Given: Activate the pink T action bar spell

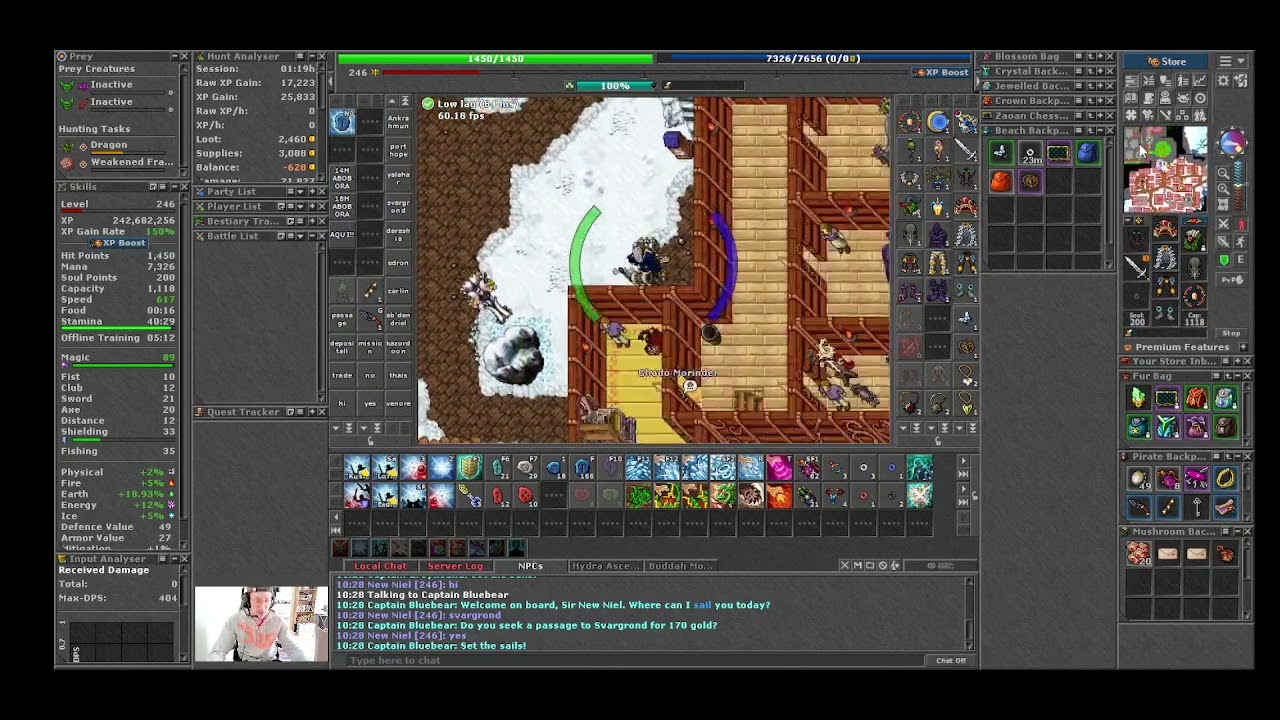Looking at the screenshot, I should tap(779, 468).
